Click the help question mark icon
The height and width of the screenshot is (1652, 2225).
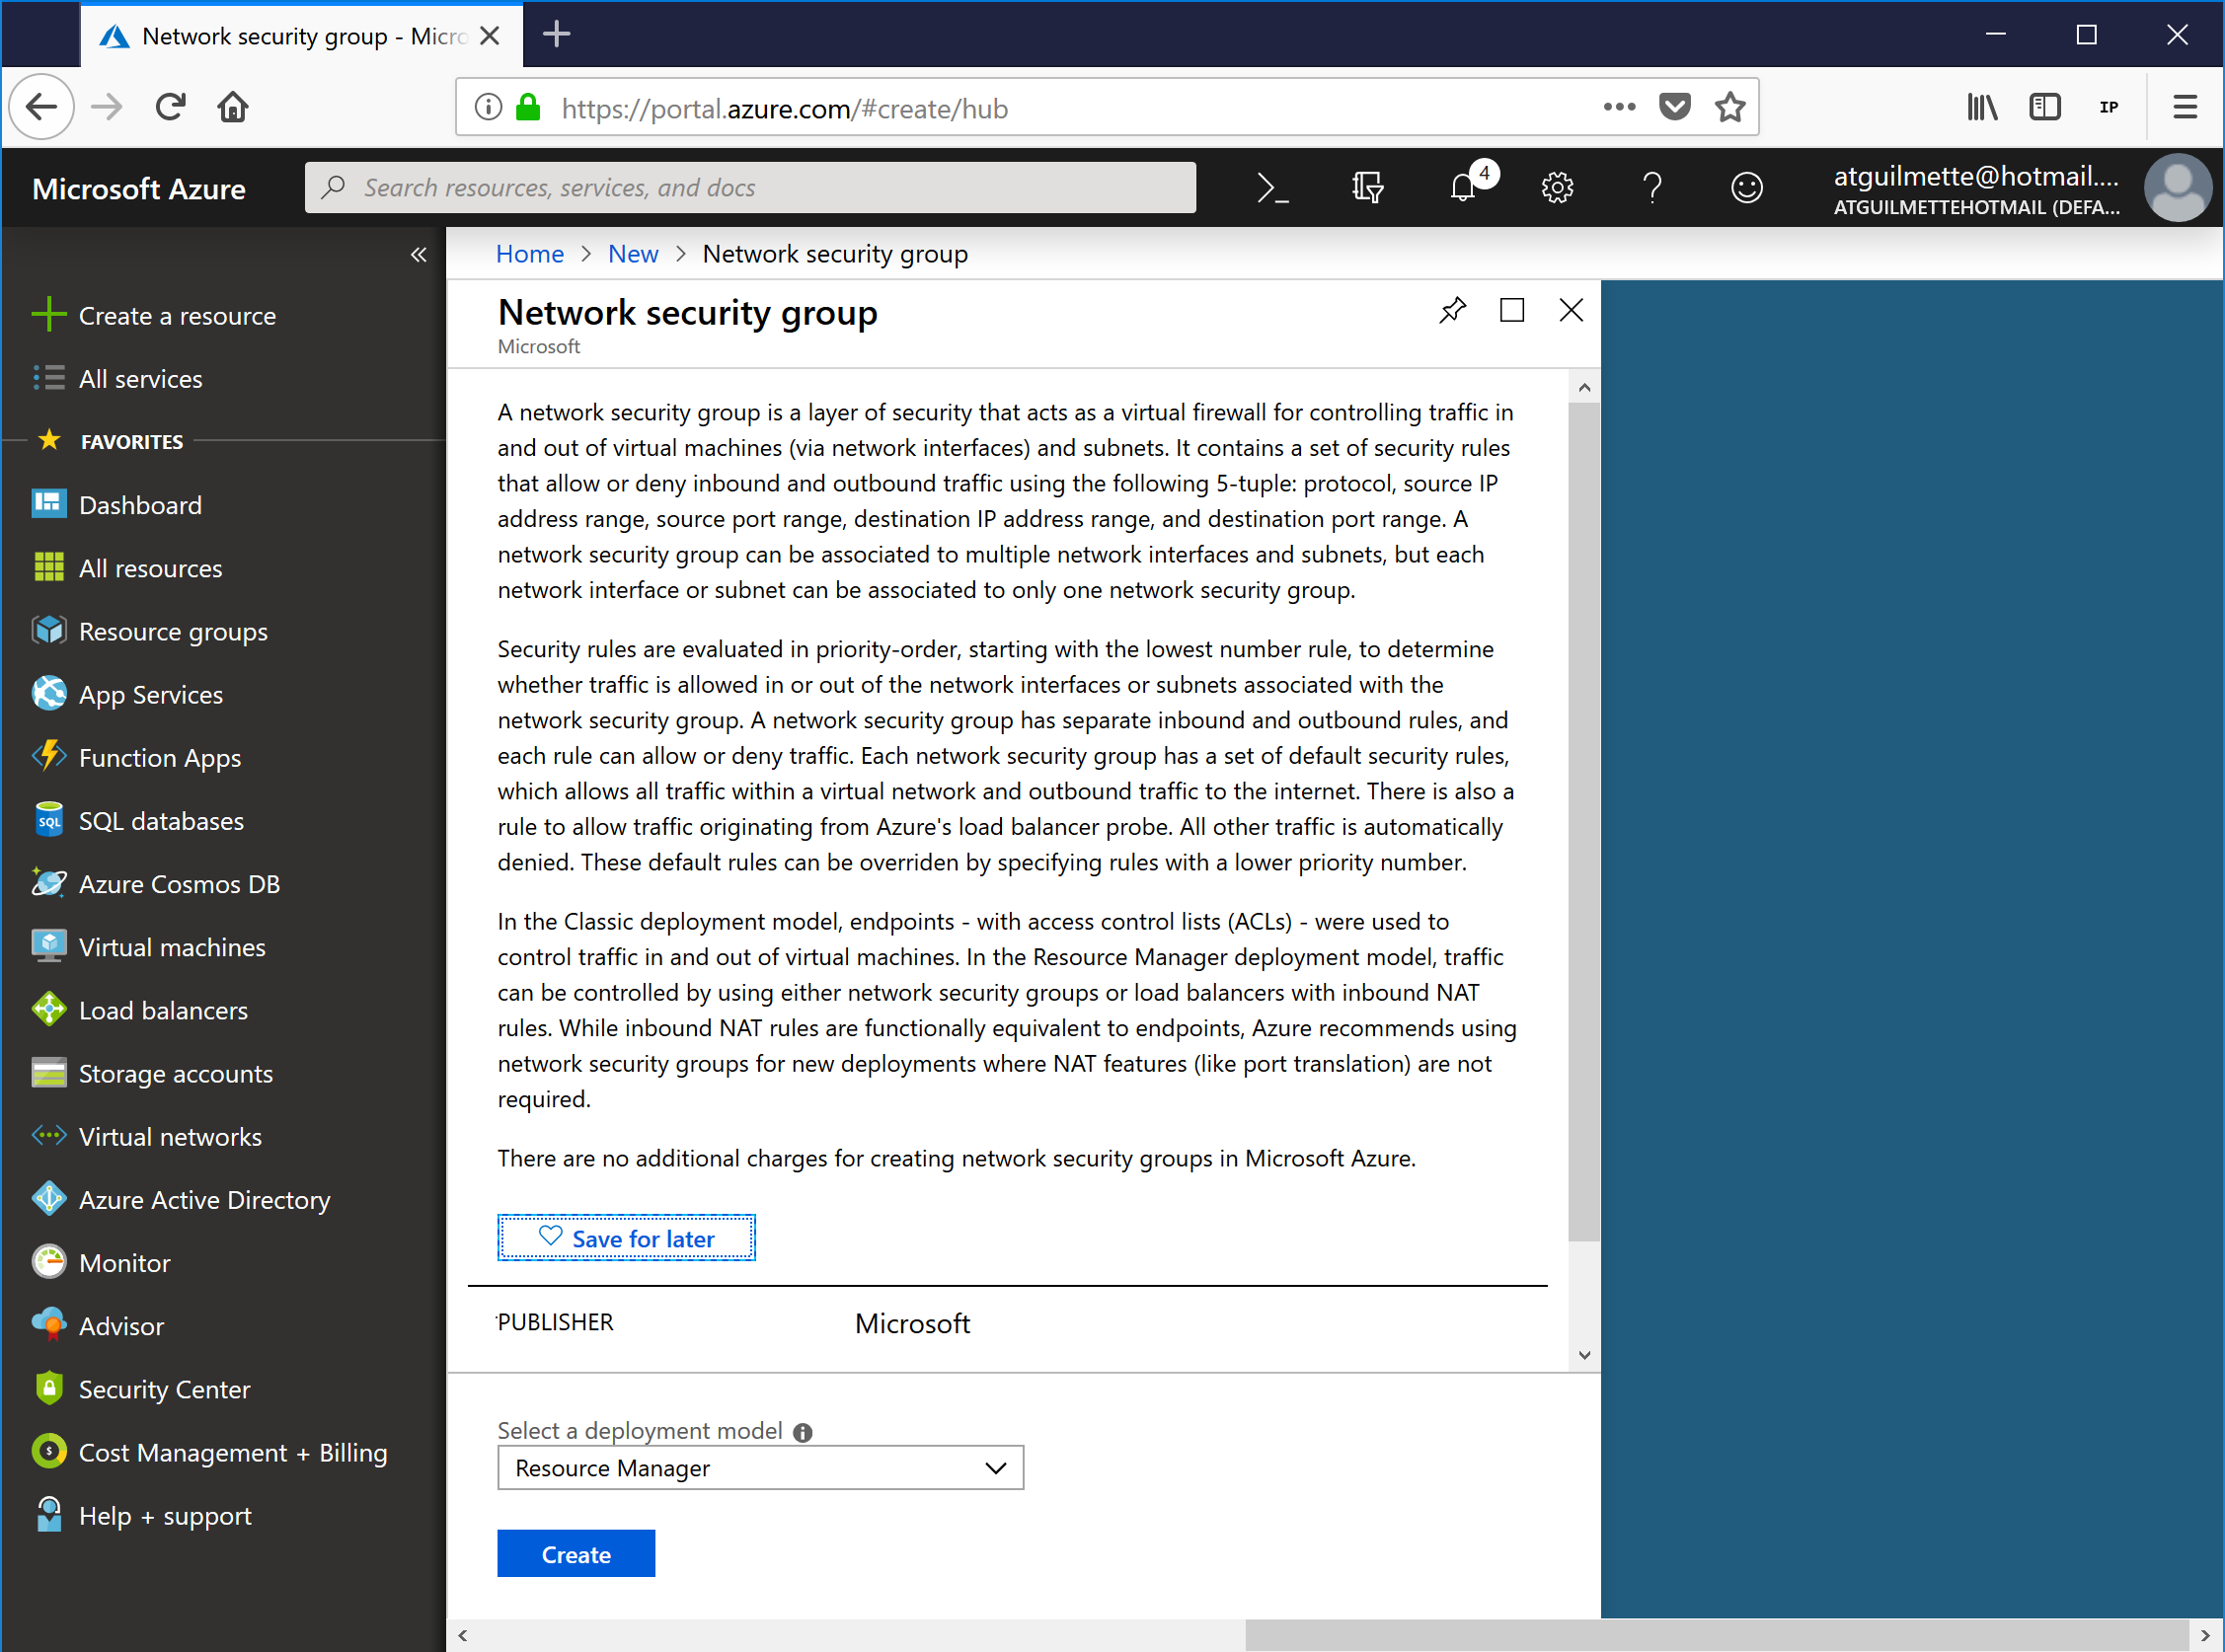point(1652,188)
